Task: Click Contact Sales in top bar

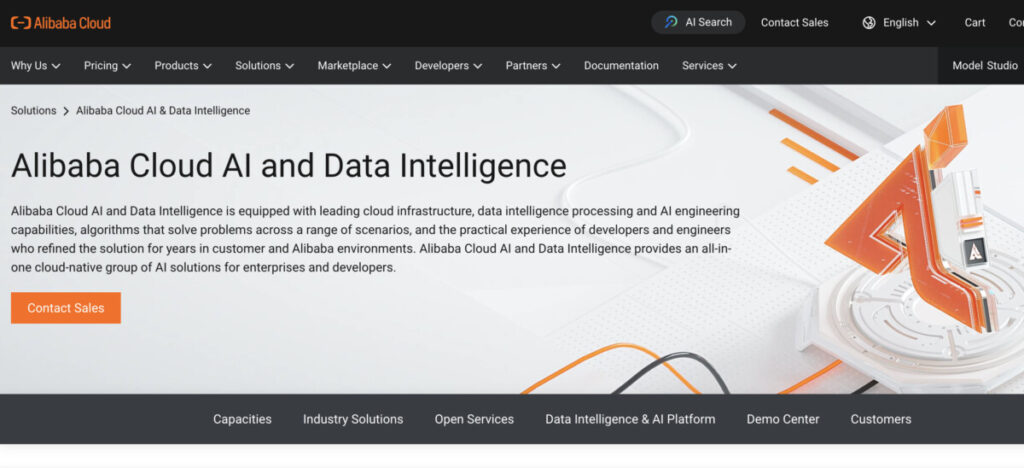Action: pos(794,23)
